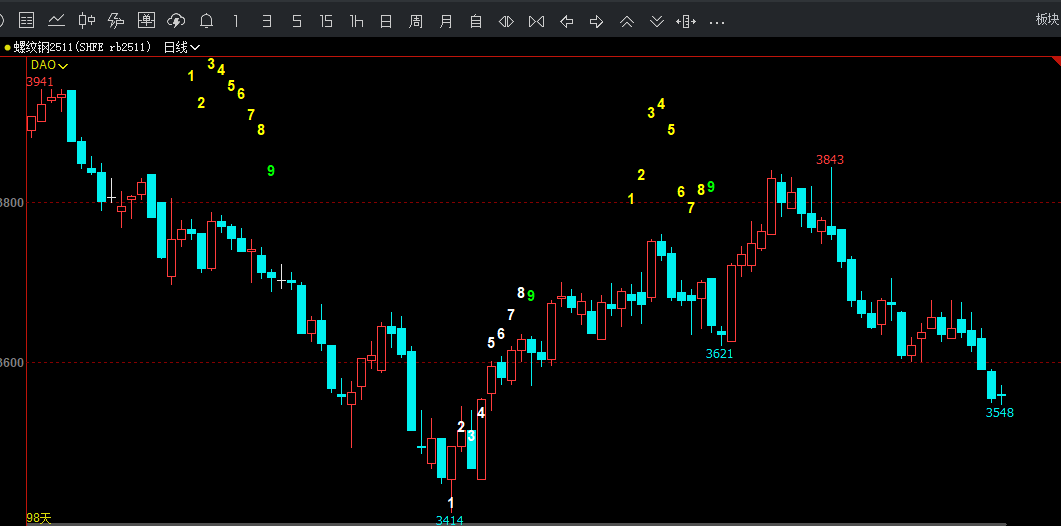The width and height of the screenshot is (1061, 526).
Task: Select the 1-minute period button
Action: coord(236,21)
